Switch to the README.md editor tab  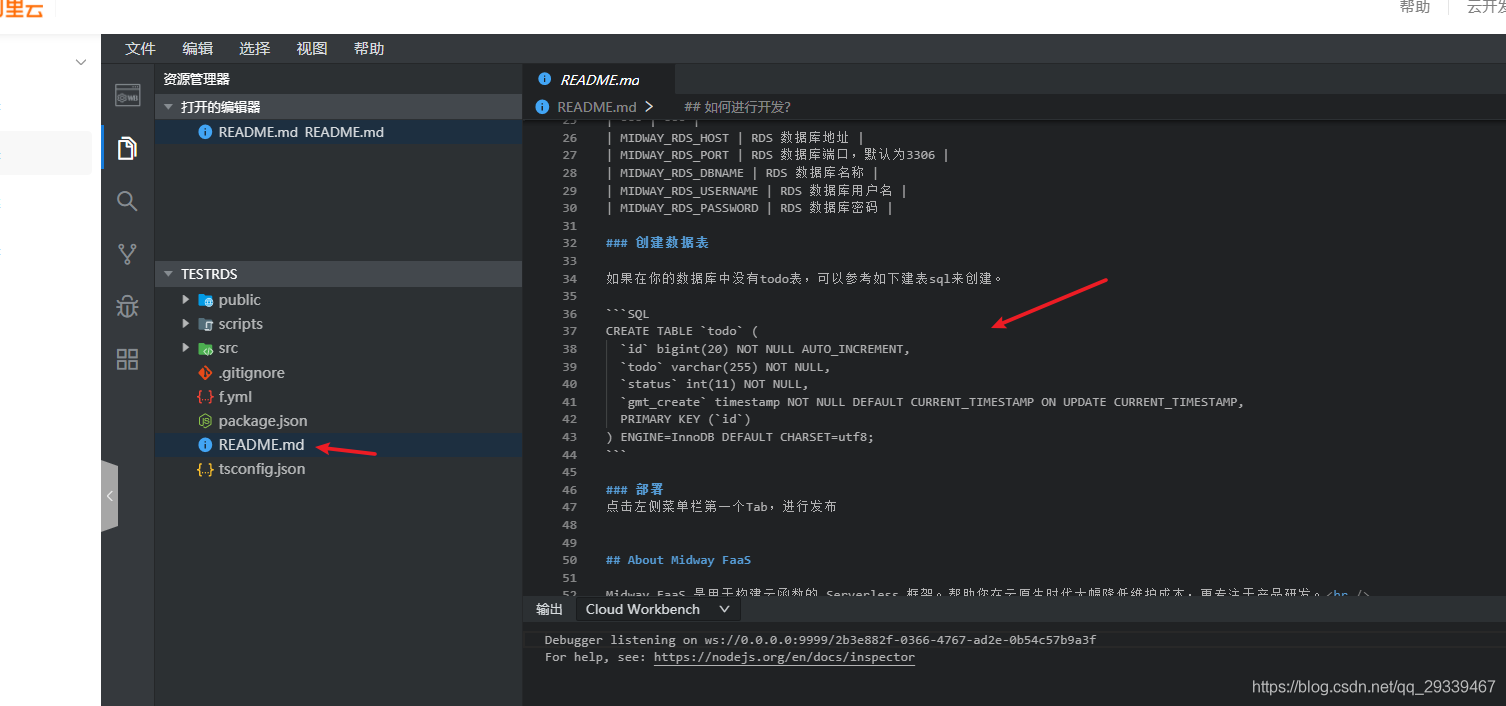599,79
